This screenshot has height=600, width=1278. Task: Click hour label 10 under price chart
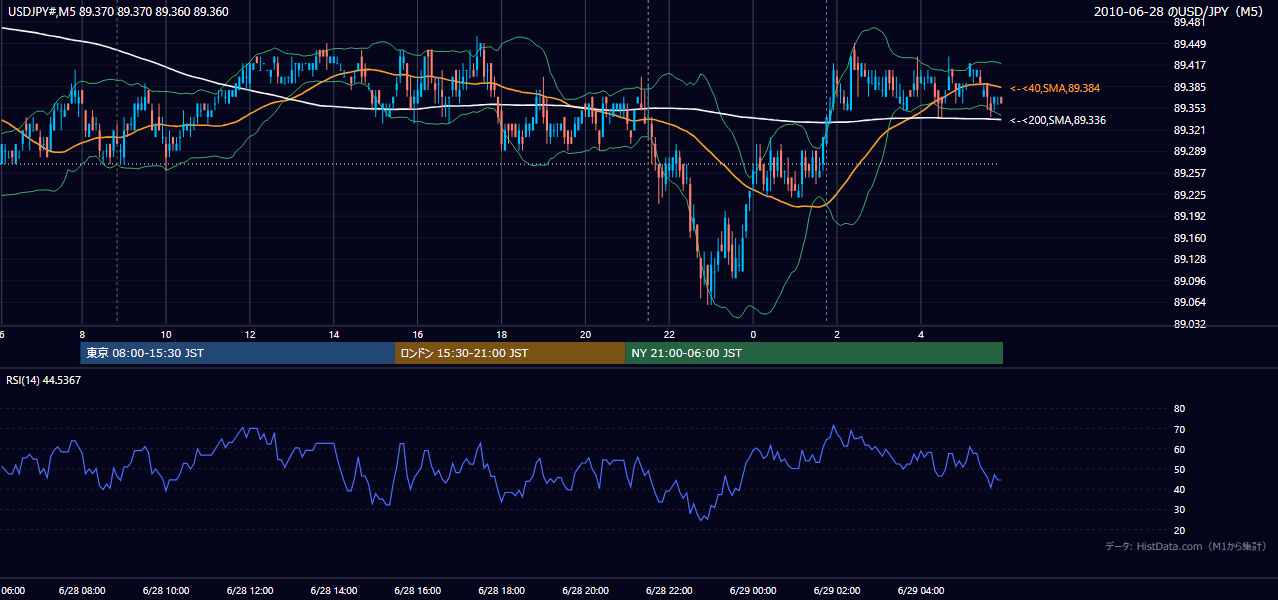click(x=166, y=334)
